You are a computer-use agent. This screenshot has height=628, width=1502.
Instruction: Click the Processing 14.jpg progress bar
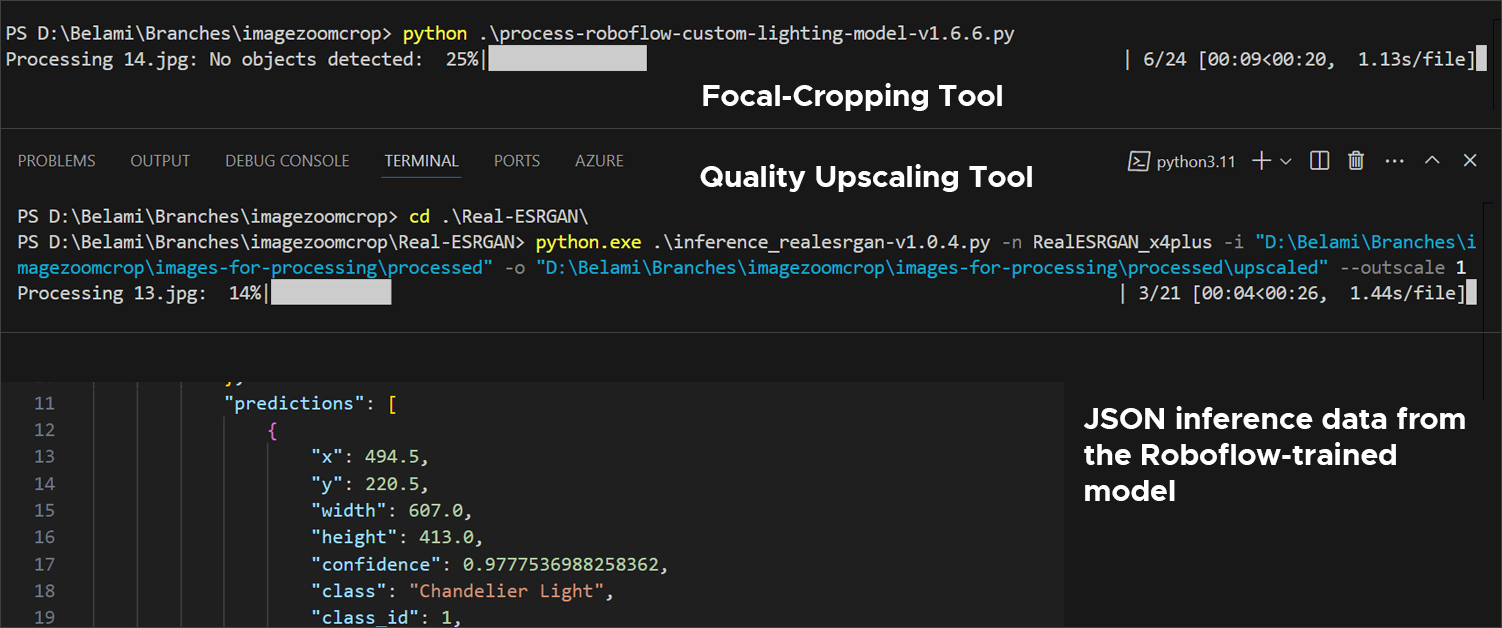[567, 59]
